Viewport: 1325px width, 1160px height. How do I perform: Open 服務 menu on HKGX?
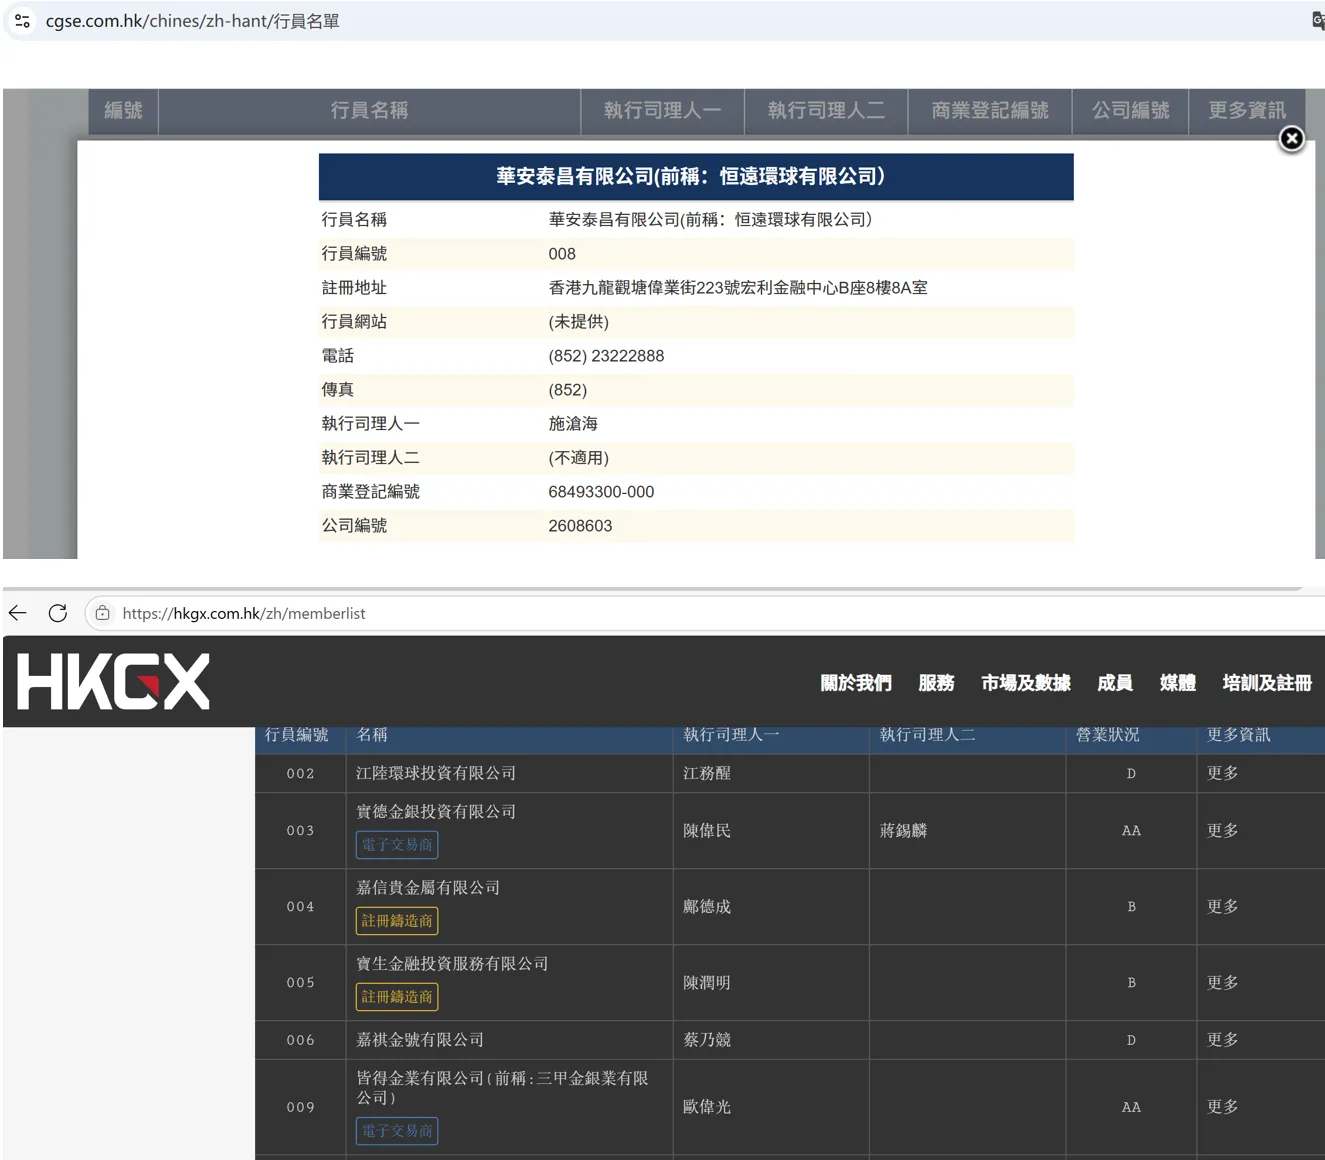coord(936,683)
